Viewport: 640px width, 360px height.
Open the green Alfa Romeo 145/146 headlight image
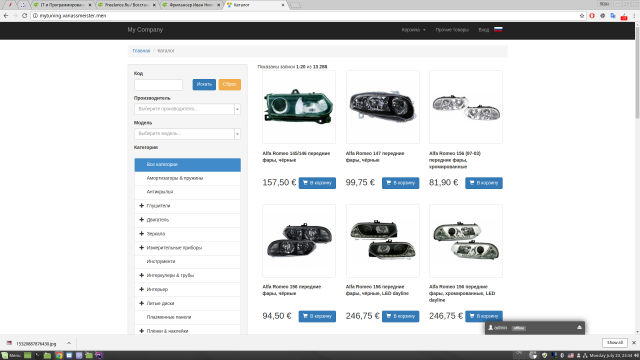pyautogui.click(x=299, y=107)
